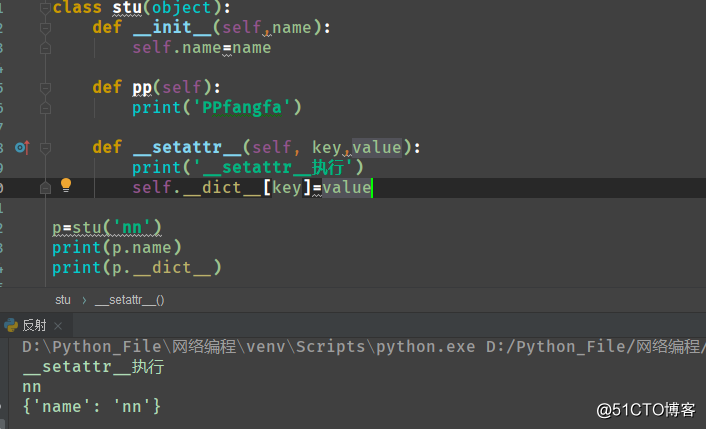This screenshot has width=706, height=429.
Task: Click the object base class in class definition
Action: (182, 8)
